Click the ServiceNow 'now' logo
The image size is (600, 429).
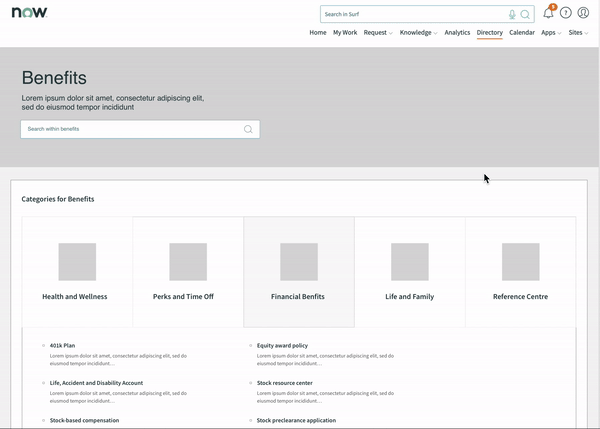point(29,12)
